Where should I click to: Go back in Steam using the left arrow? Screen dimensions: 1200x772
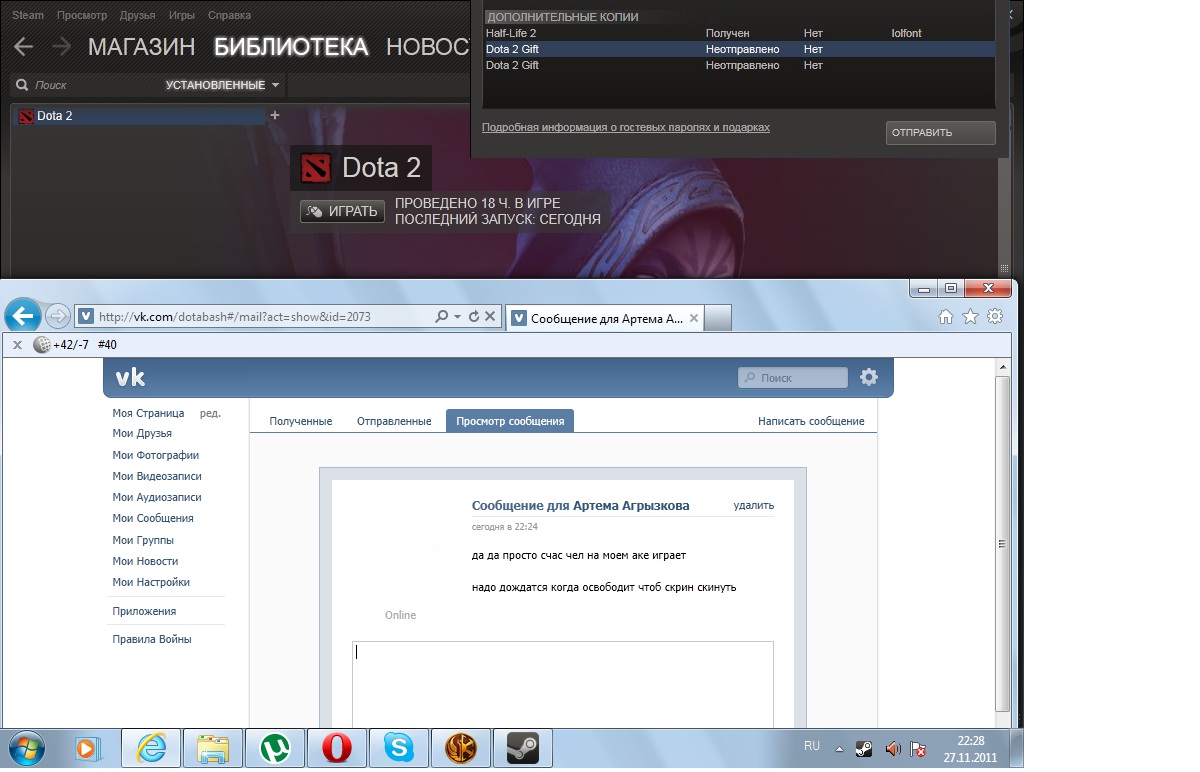[23, 47]
